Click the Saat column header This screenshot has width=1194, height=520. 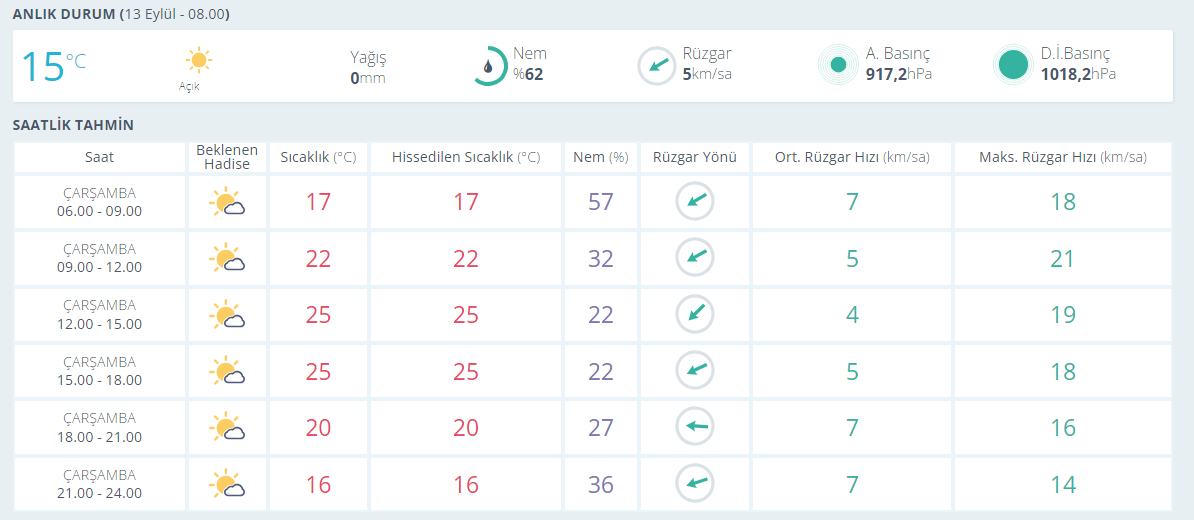click(100, 158)
